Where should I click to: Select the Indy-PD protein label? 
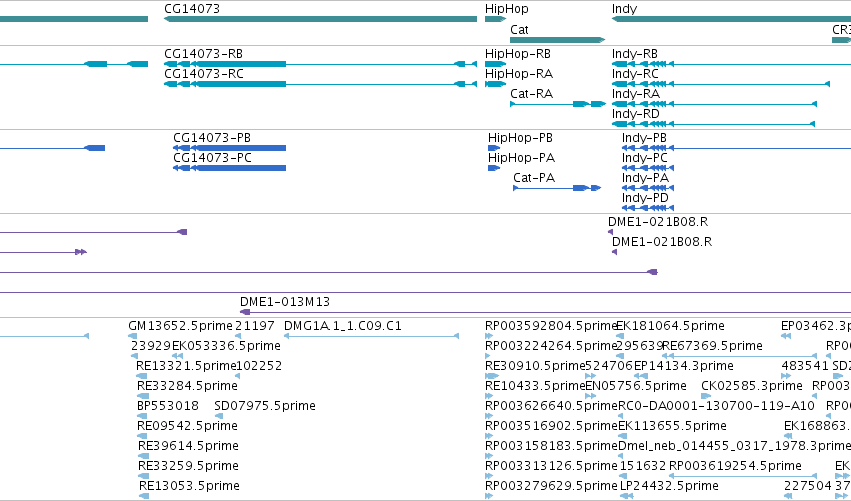coord(645,198)
